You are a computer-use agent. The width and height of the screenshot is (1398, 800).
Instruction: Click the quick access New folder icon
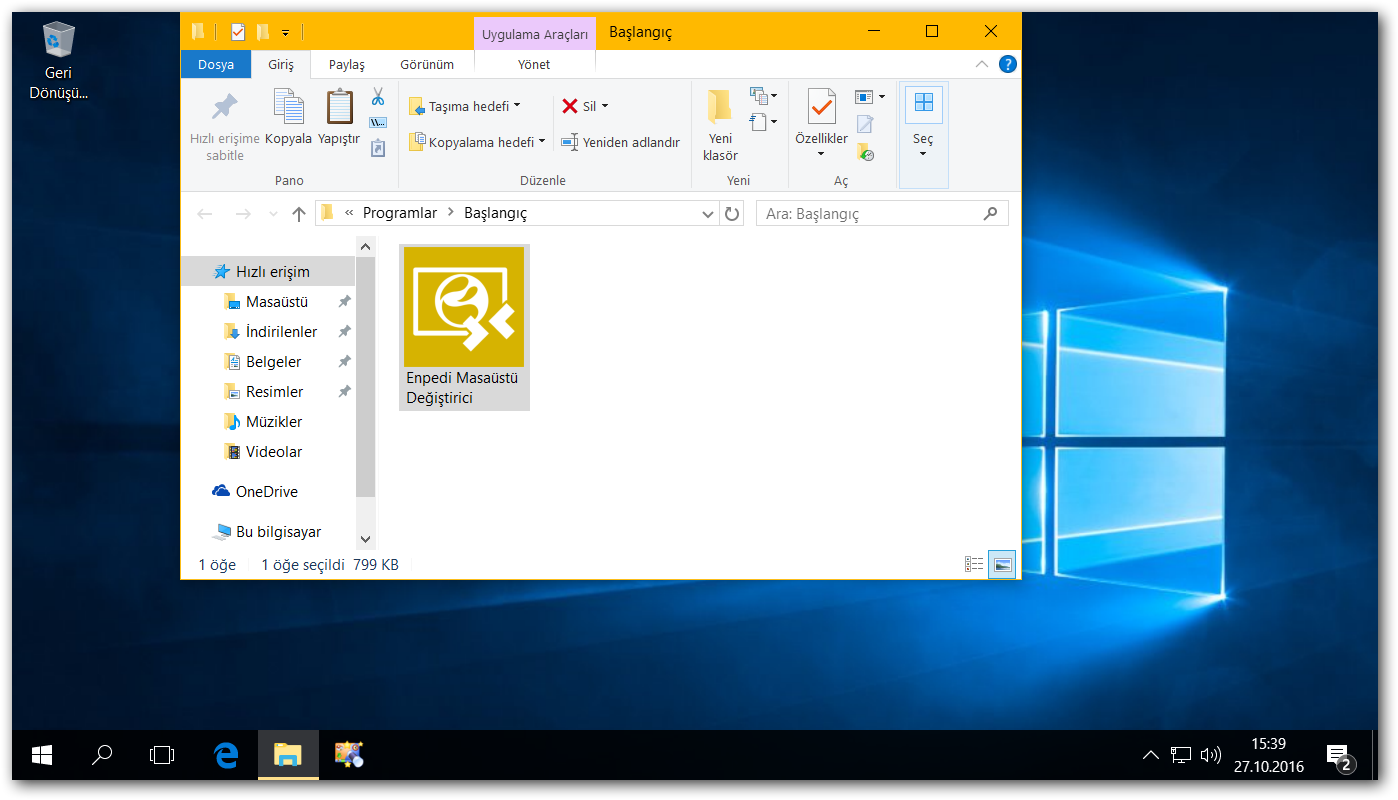263,32
